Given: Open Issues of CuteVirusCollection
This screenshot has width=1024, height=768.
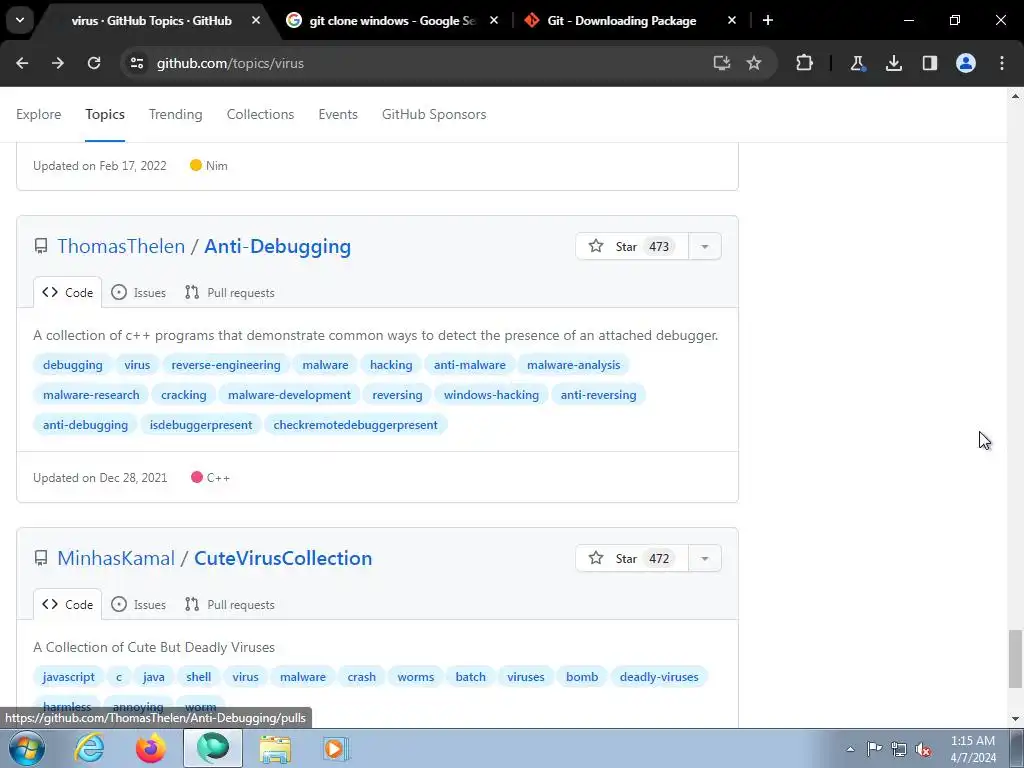Looking at the screenshot, I should (x=138, y=605).
